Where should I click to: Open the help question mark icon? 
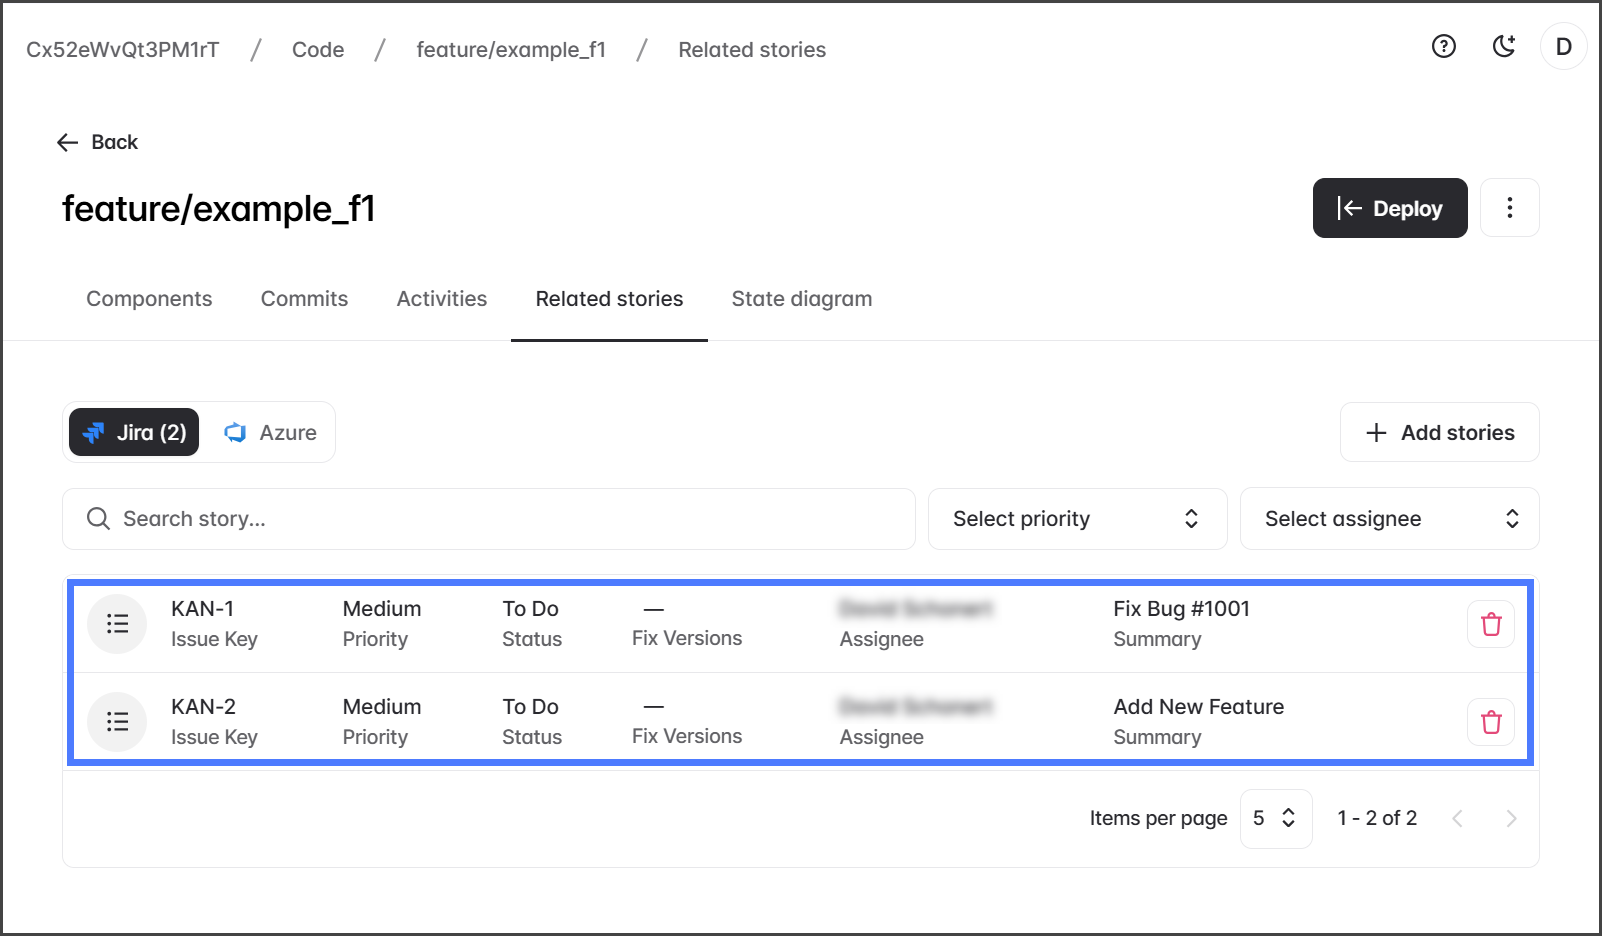tap(1443, 46)
